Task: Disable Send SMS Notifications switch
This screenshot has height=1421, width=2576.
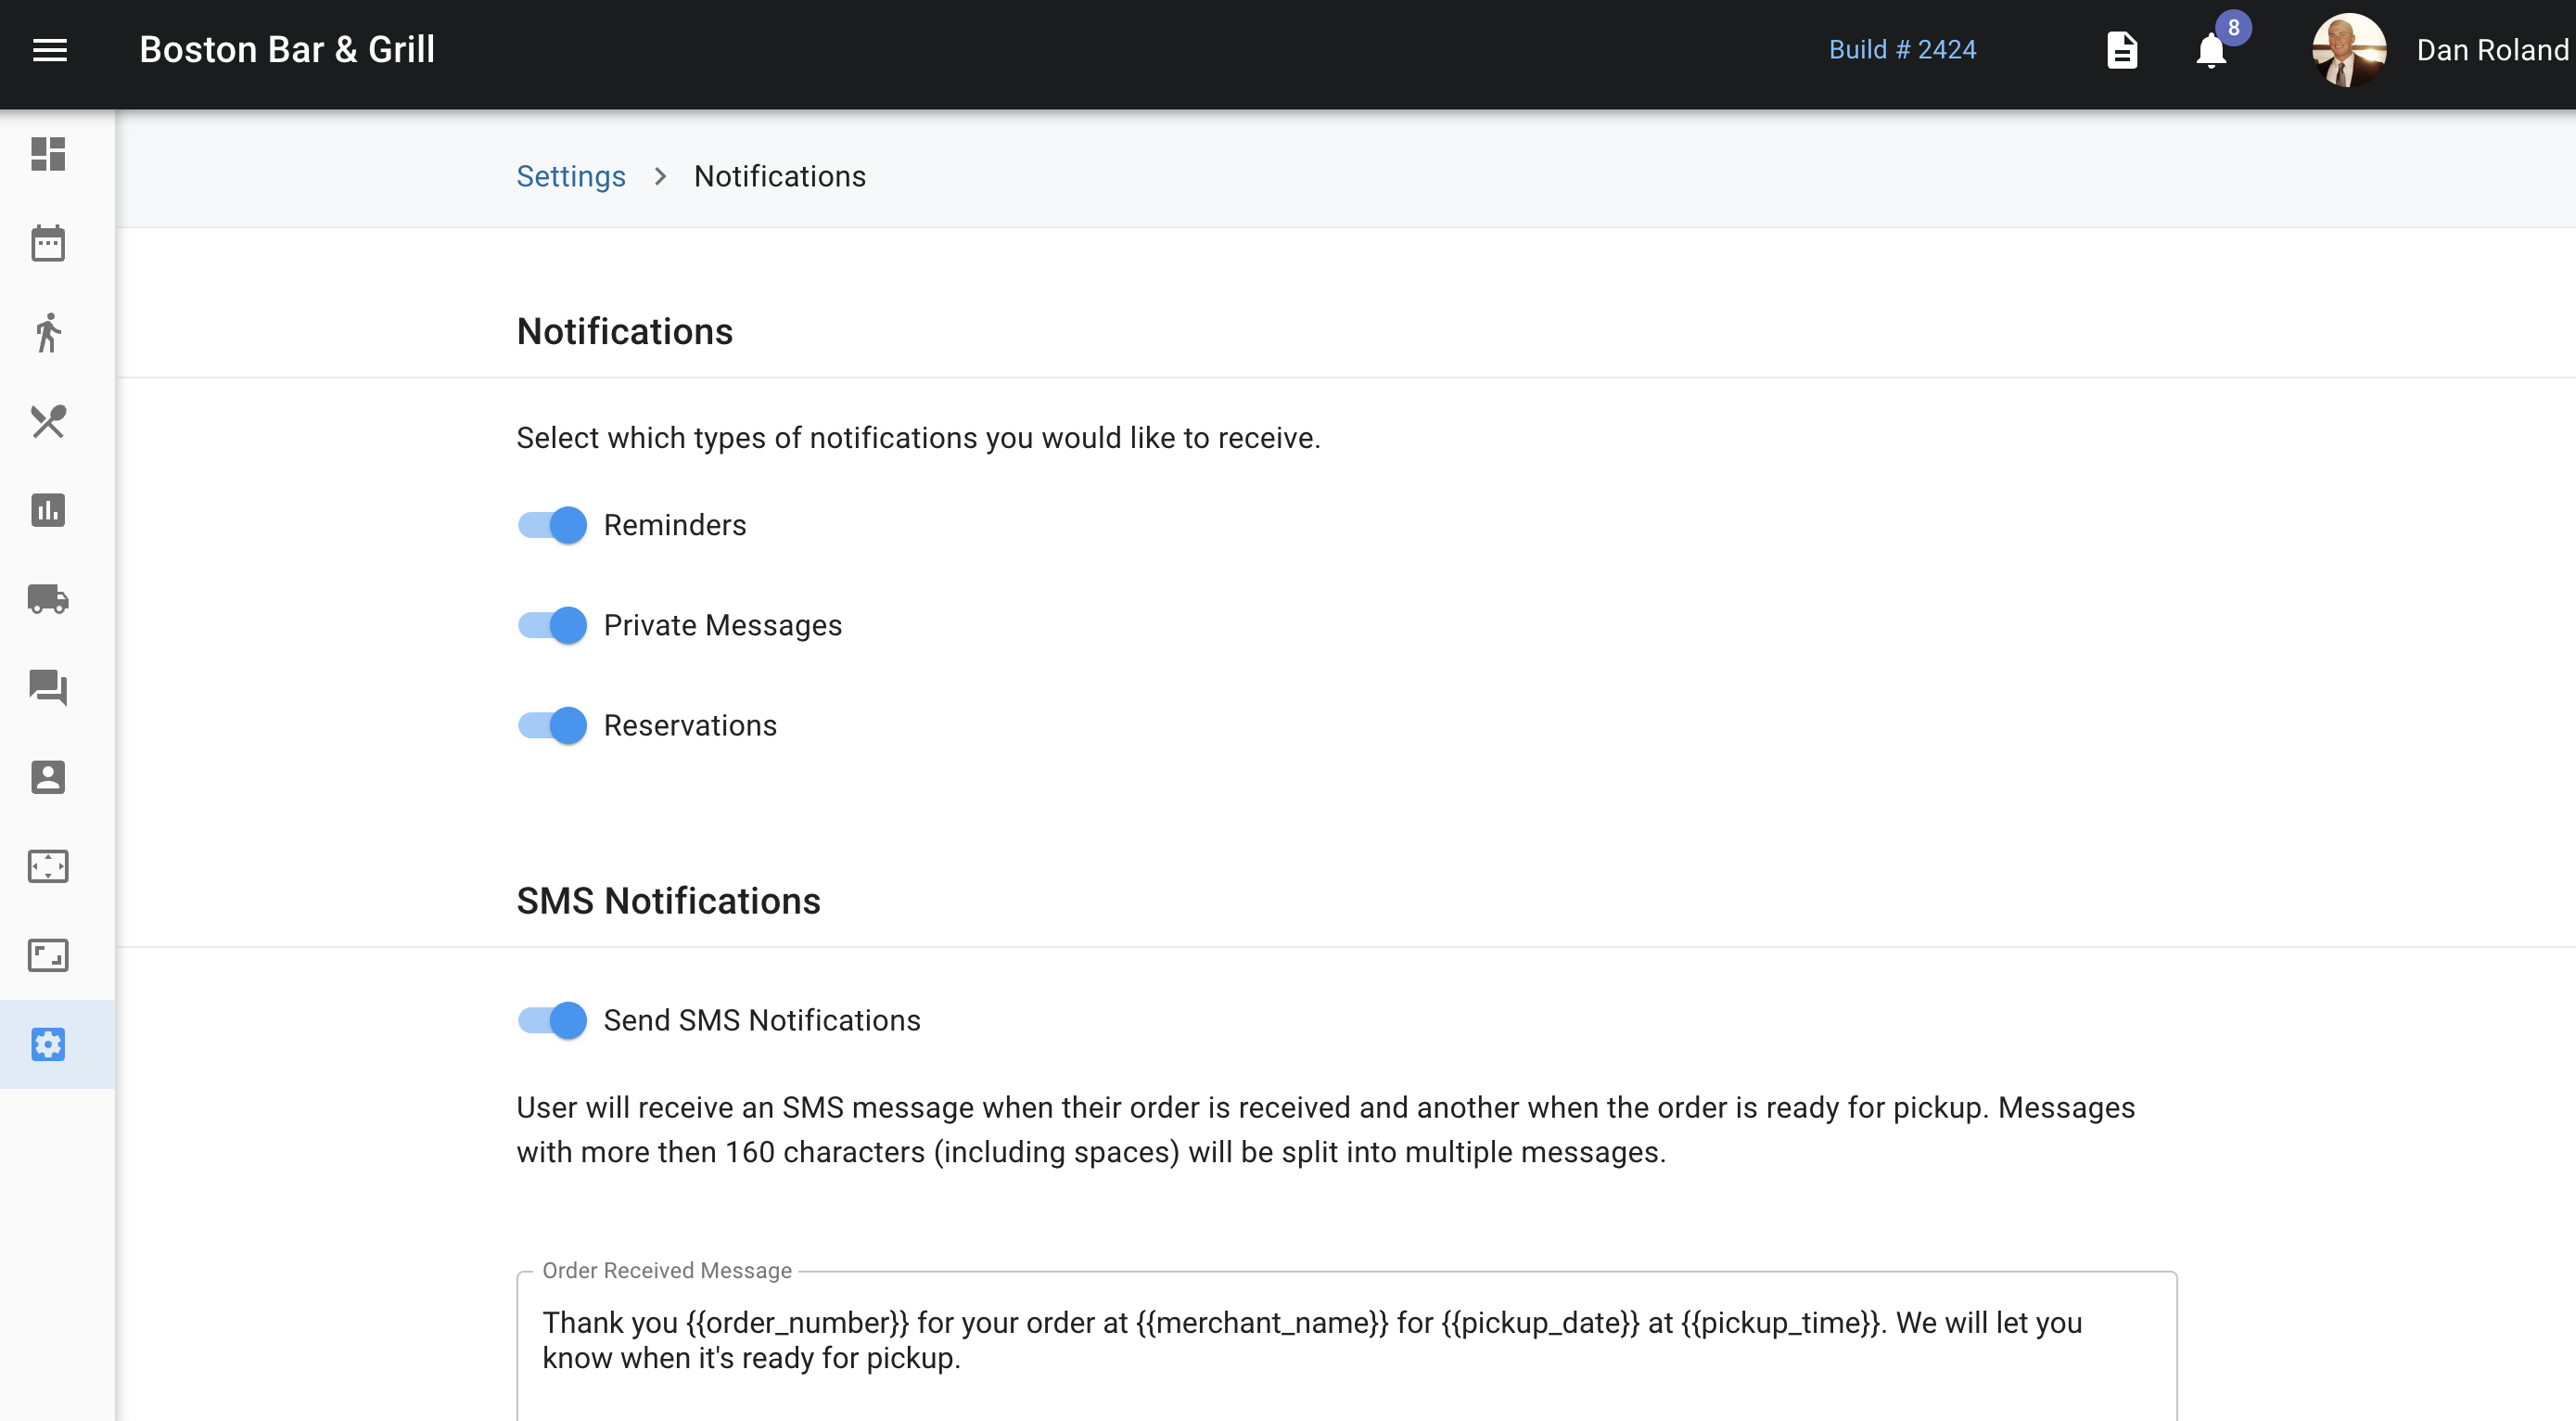Action: click(552, 1020)
